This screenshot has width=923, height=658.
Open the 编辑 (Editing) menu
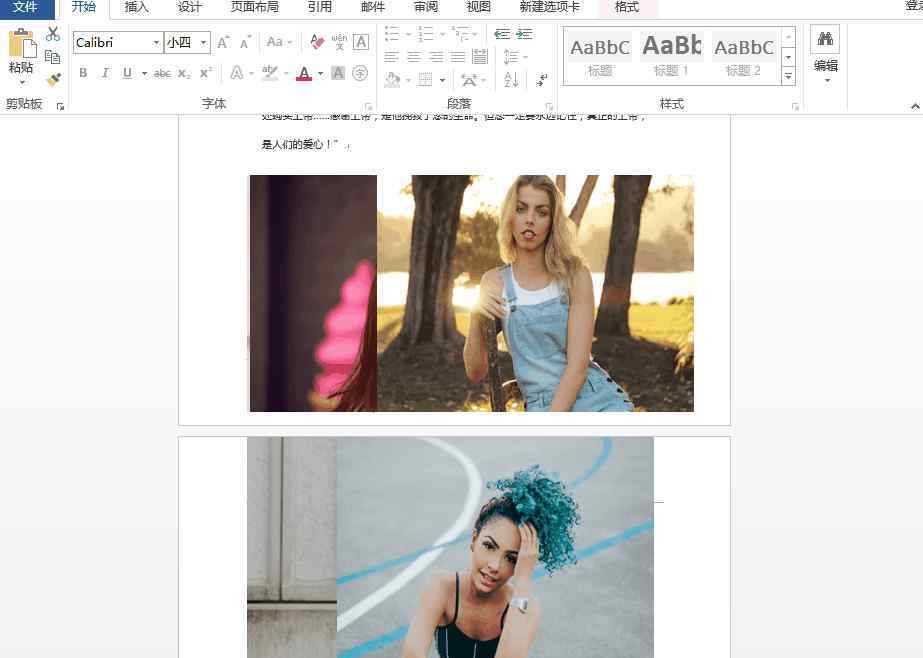(825, 66)
